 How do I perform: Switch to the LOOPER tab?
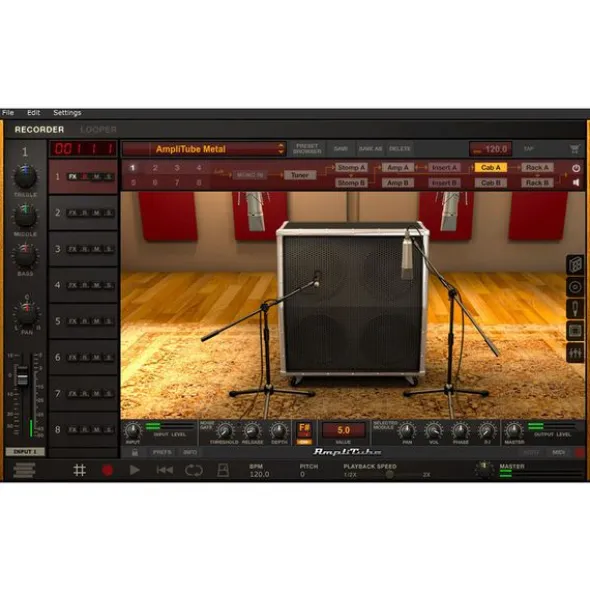[x=98, y=130]
